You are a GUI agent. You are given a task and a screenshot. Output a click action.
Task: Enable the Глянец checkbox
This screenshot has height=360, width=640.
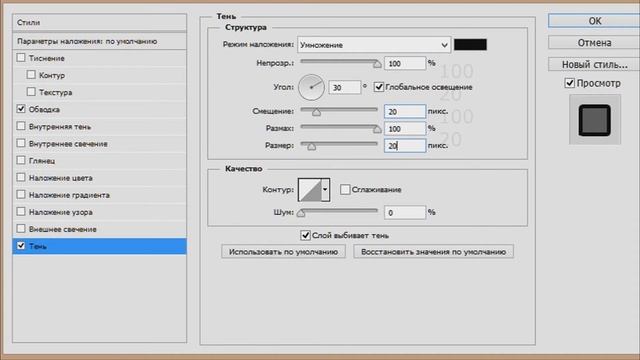coord(21,160)
